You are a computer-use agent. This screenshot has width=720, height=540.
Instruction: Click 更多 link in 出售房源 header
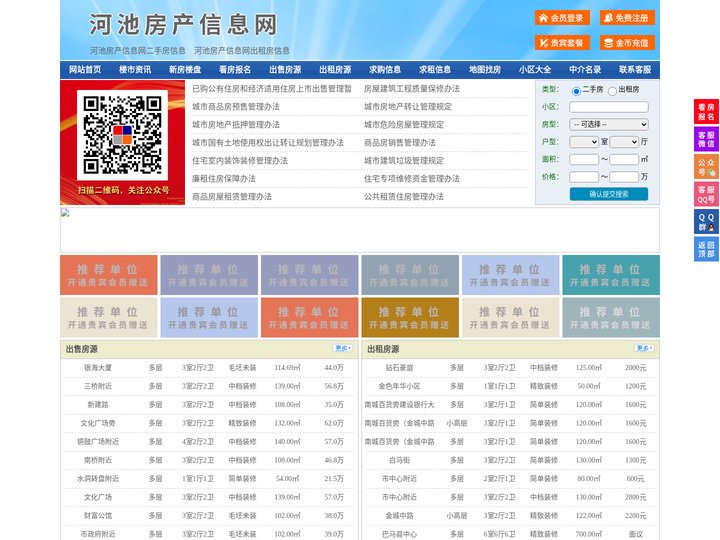click(343, 349)
